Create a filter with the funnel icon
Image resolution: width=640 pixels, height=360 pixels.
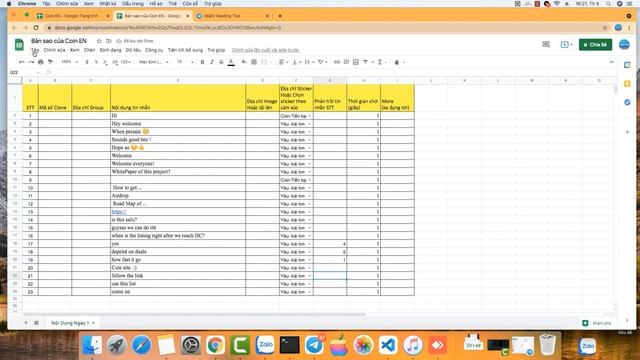point(365,62)
